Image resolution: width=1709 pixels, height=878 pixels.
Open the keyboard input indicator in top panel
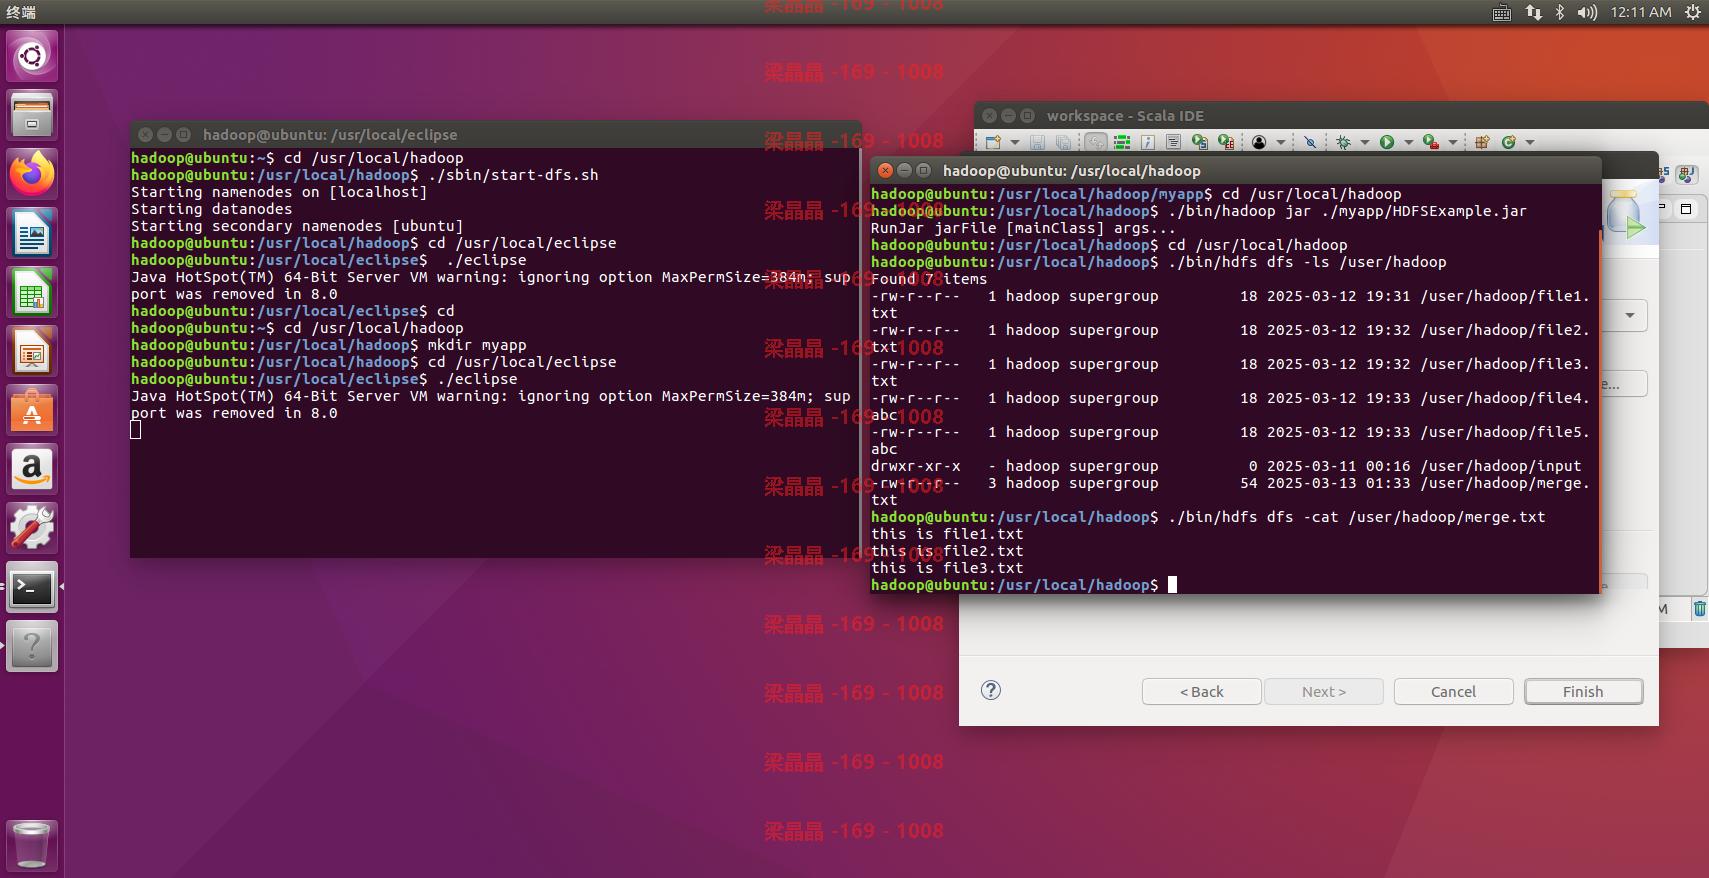pos(1502,12)
